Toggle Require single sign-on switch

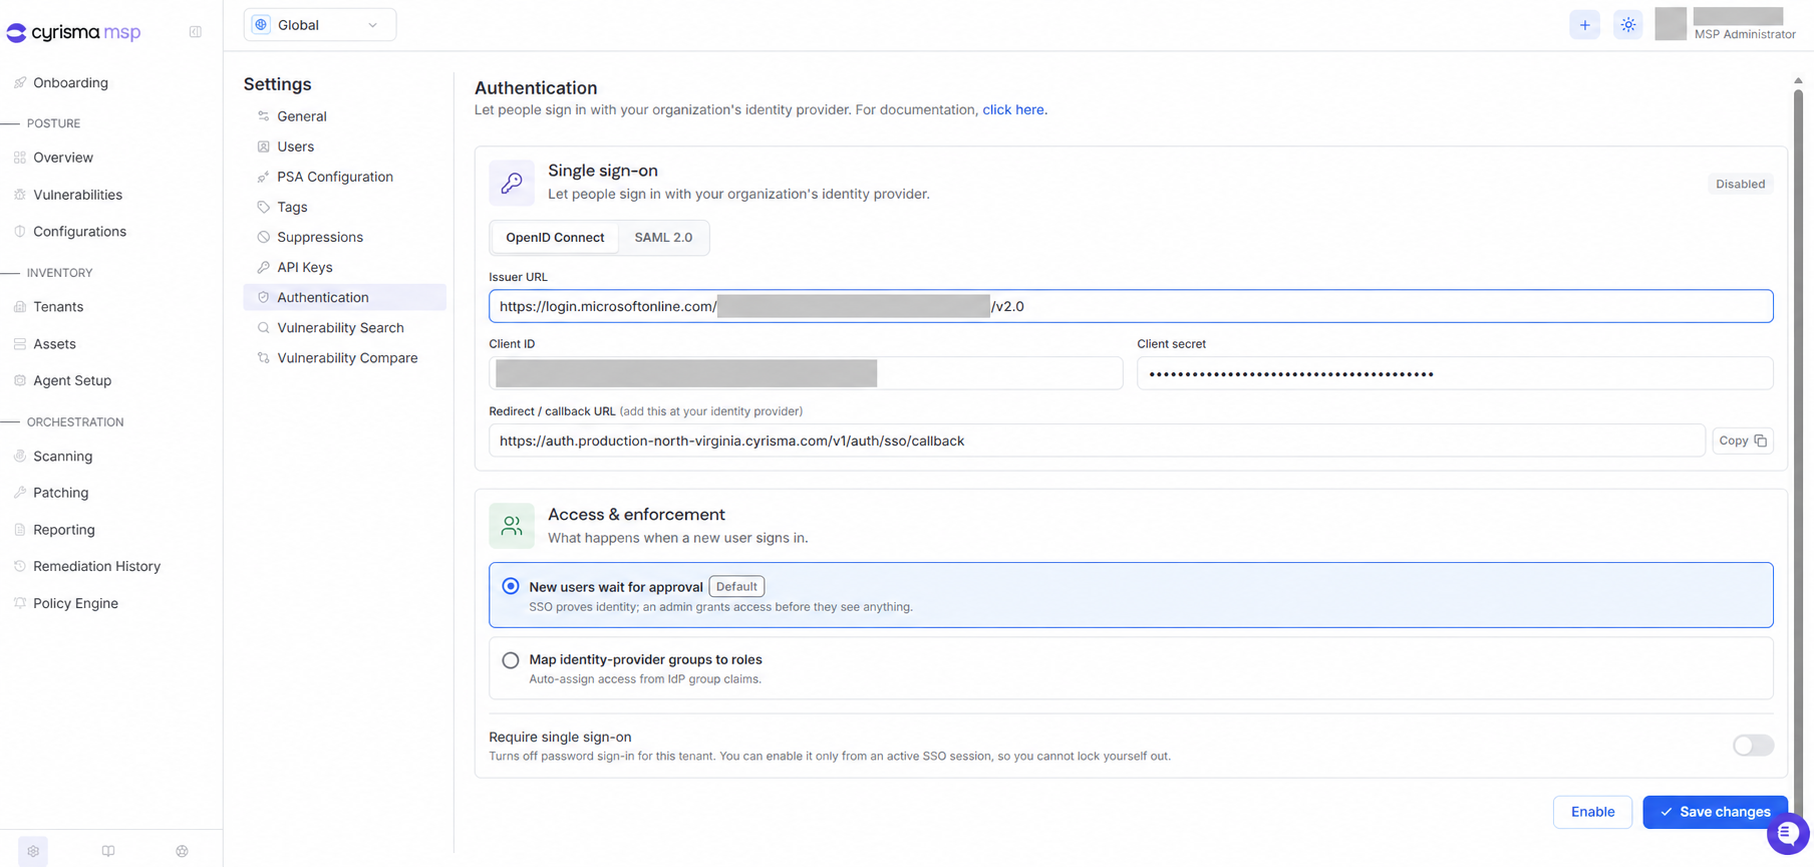1753,745
